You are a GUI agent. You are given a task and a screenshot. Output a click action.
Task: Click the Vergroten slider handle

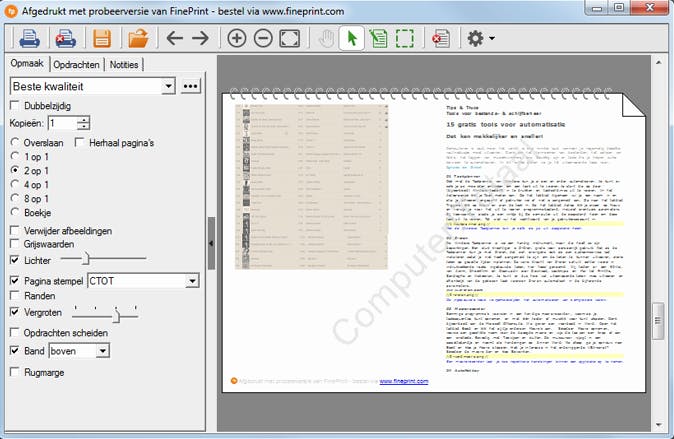click(x=116, y=316)
